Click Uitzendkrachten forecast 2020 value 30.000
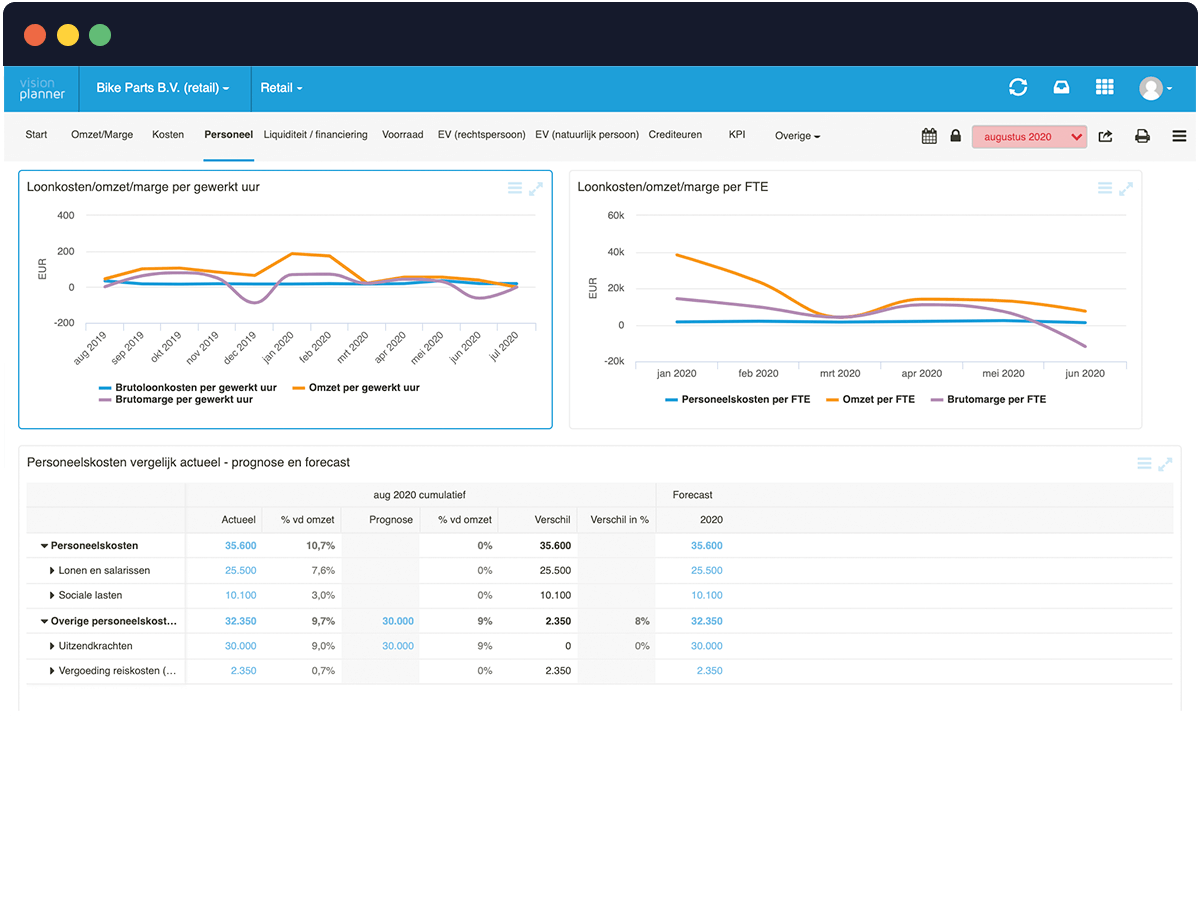Screen dimensions: 1200x900 point(707,646)
